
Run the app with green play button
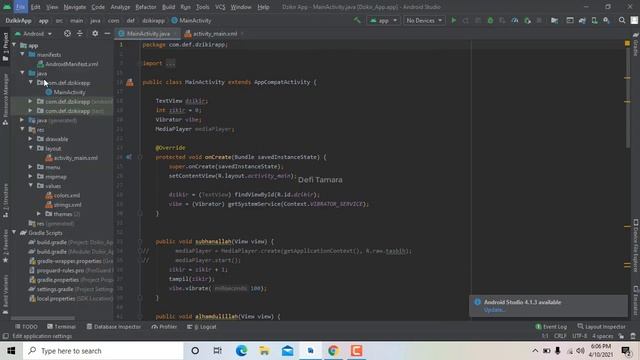tap(453, 20)
